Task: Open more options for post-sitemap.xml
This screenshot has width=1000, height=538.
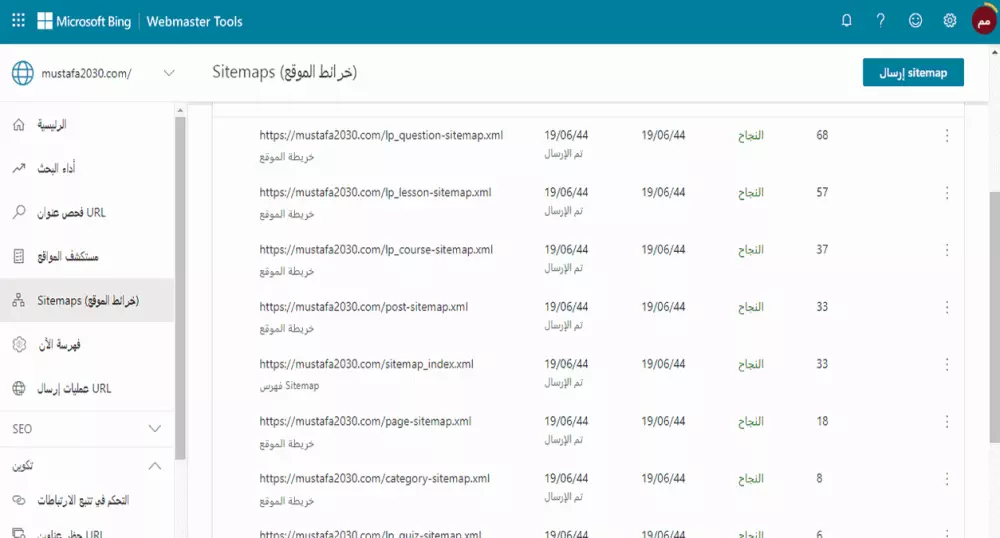Action: [x=946, y=308]
